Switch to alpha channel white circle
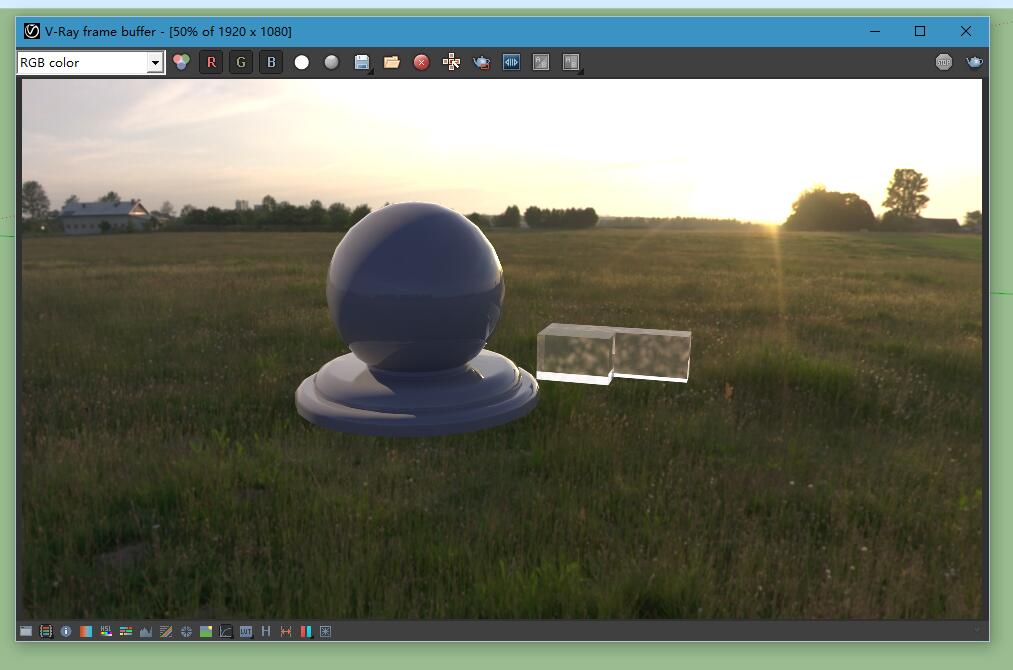Viewport: 1013px width, 670px height. (x=302, y=63)
